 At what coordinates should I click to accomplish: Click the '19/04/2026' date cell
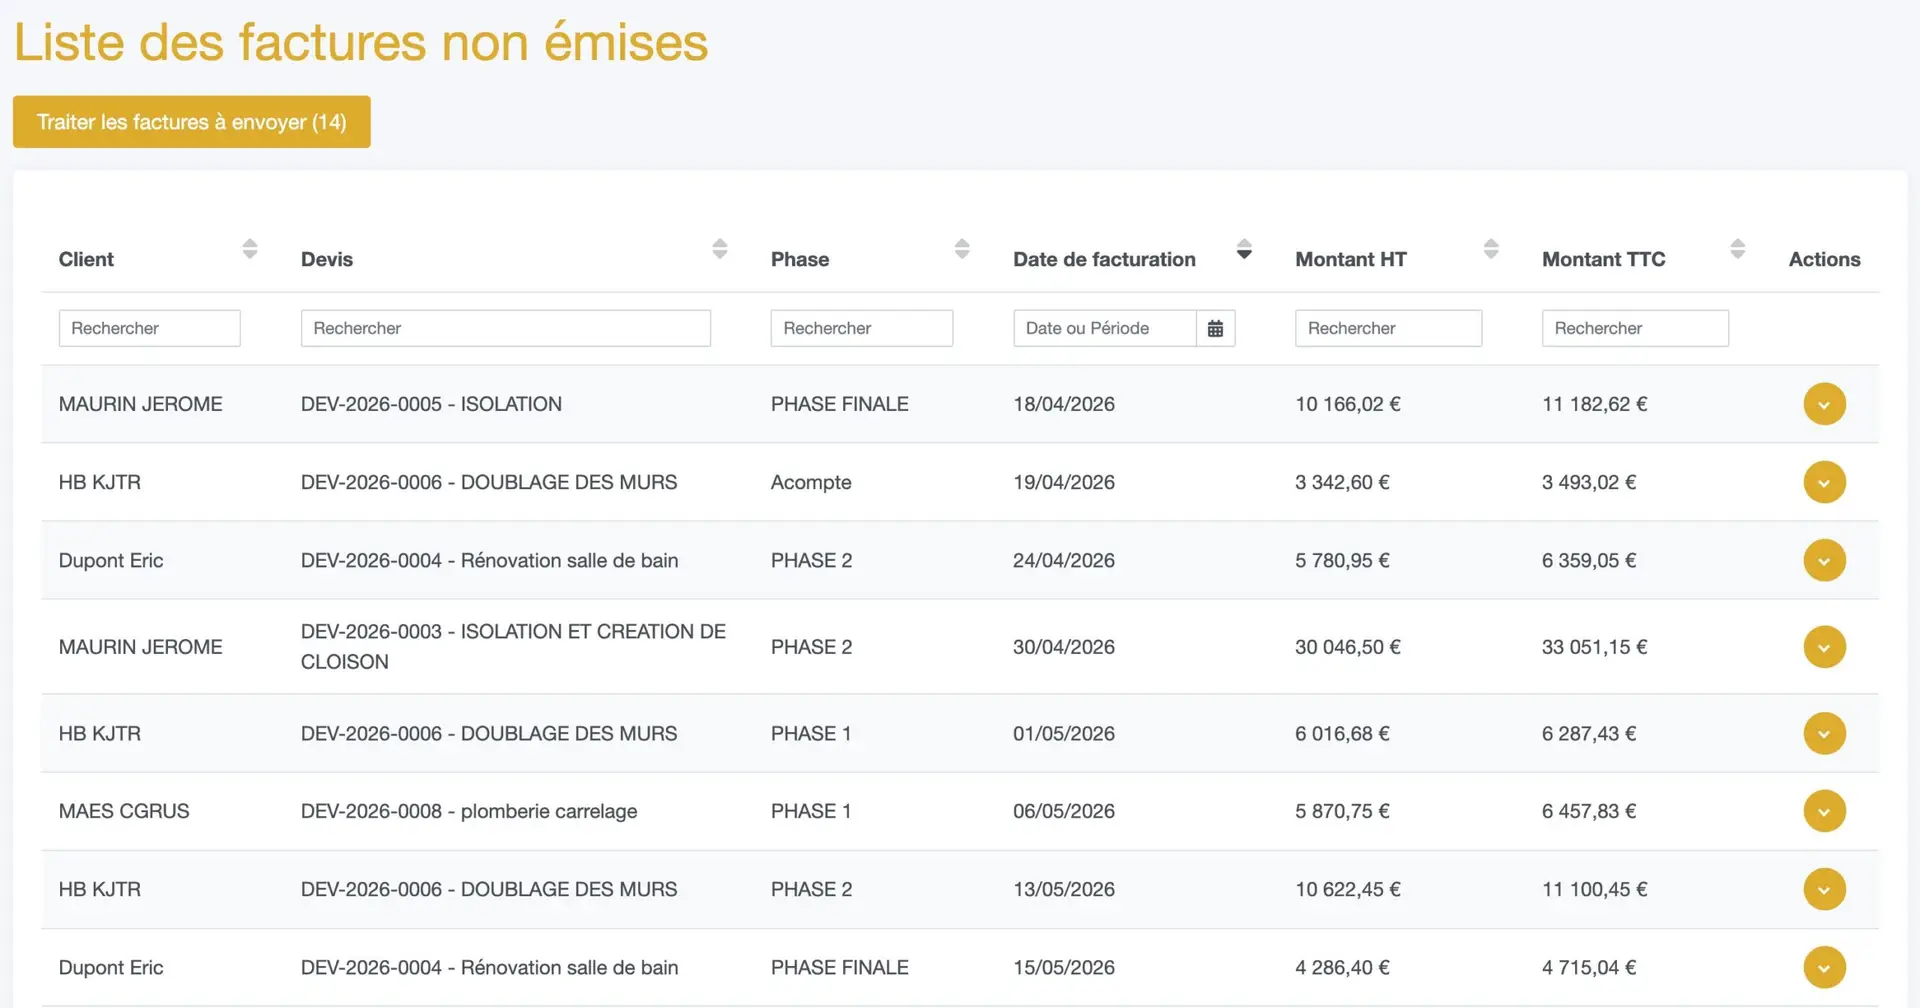1064,482
